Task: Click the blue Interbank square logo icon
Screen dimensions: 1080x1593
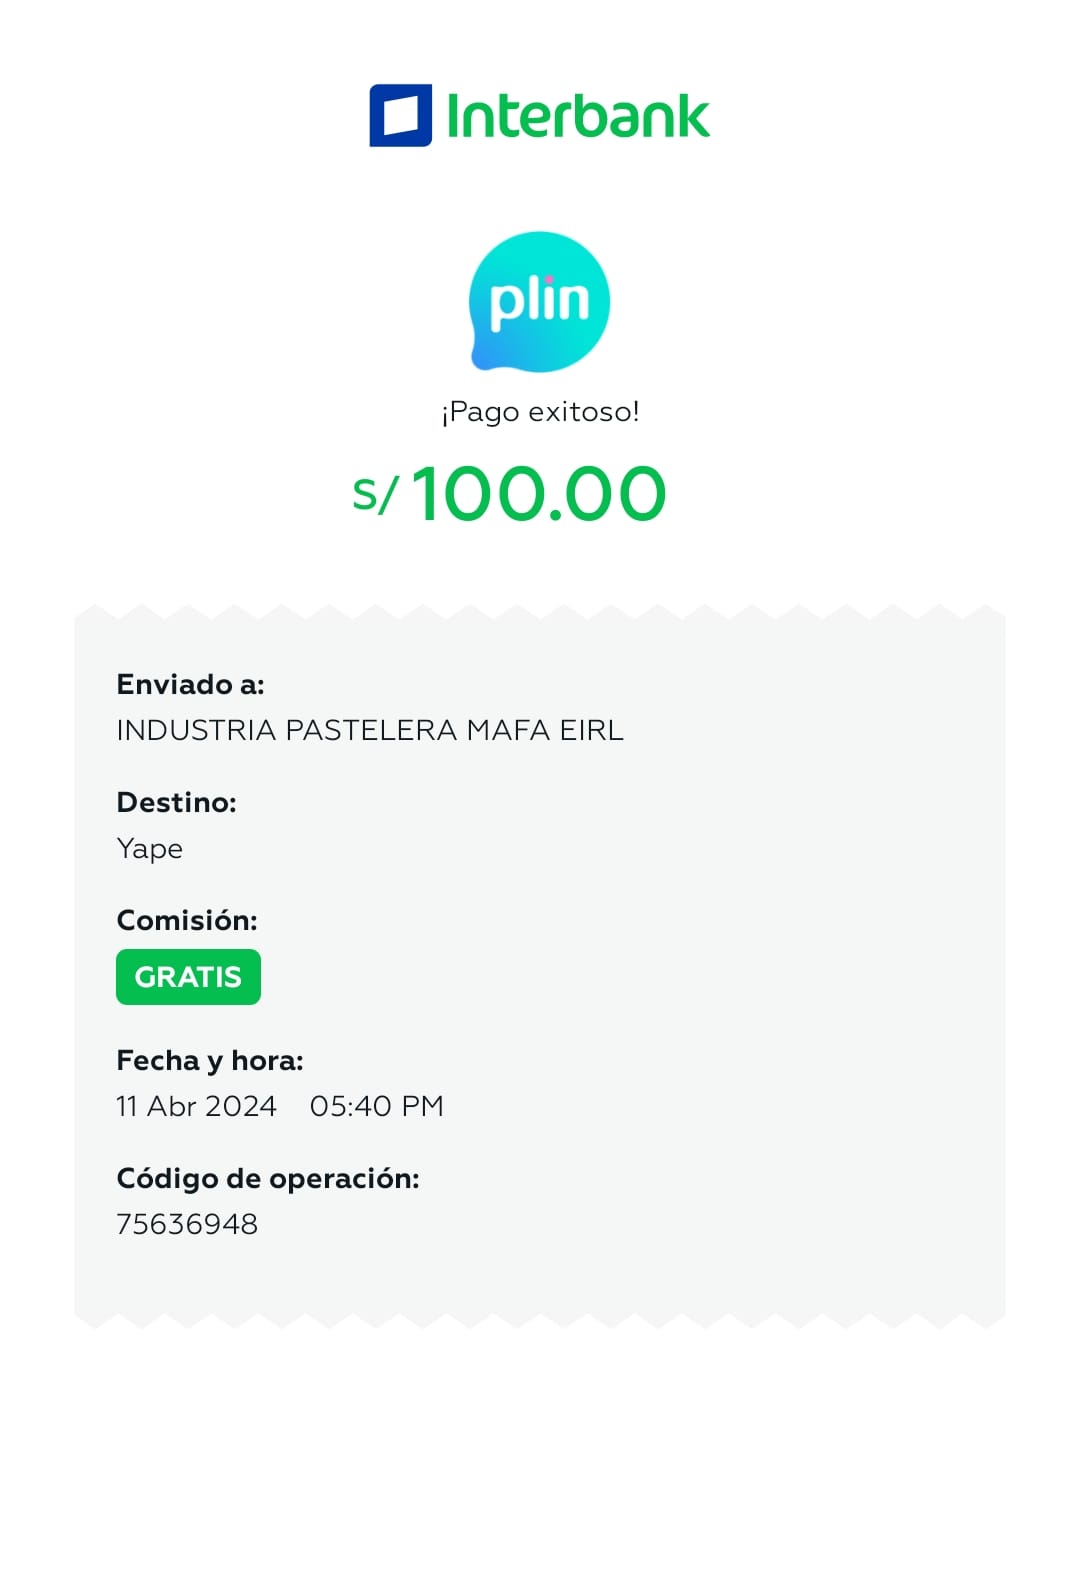Action: [400, 116]
